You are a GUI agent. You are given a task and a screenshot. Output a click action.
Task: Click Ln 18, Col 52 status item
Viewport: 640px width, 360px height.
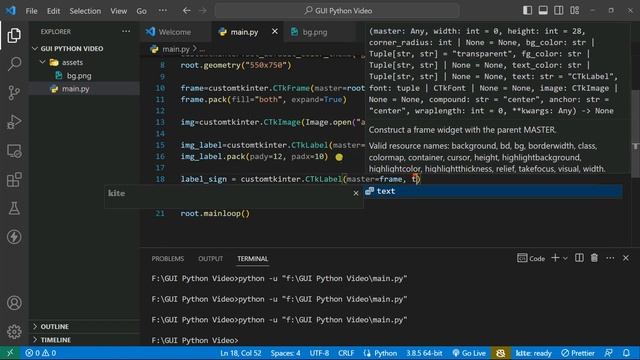240,353
